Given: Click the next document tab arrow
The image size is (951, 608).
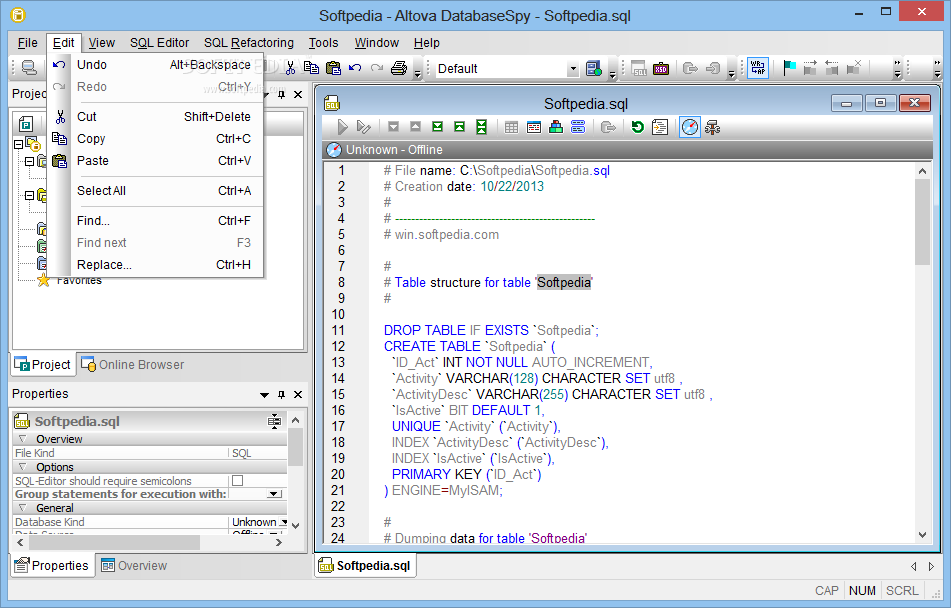Looking at the screenshot, I should pos(932,566).
